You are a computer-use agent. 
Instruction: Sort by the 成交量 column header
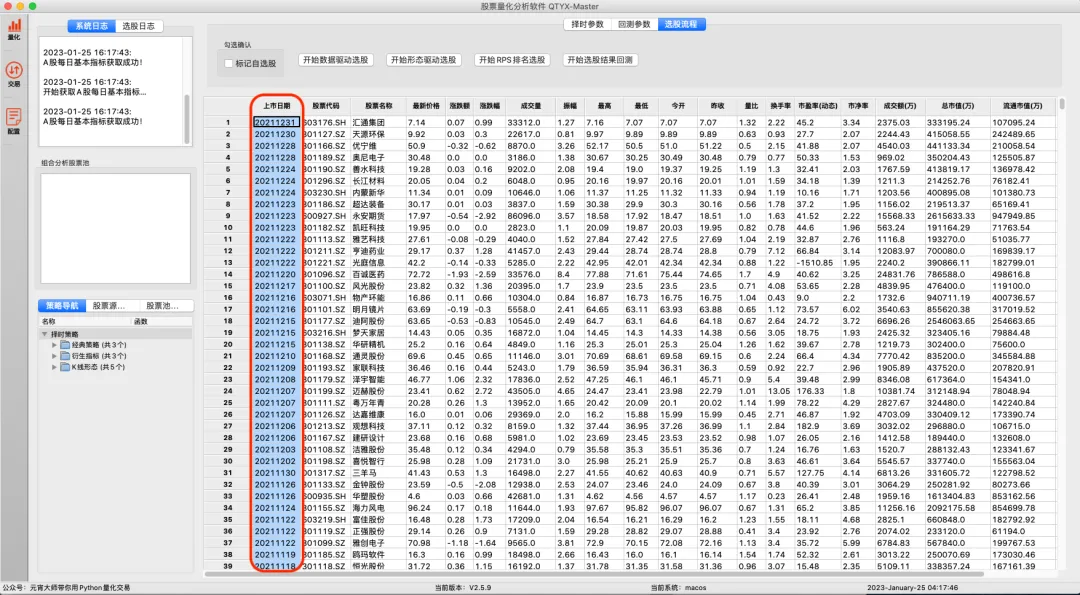[x=530, y=106]
